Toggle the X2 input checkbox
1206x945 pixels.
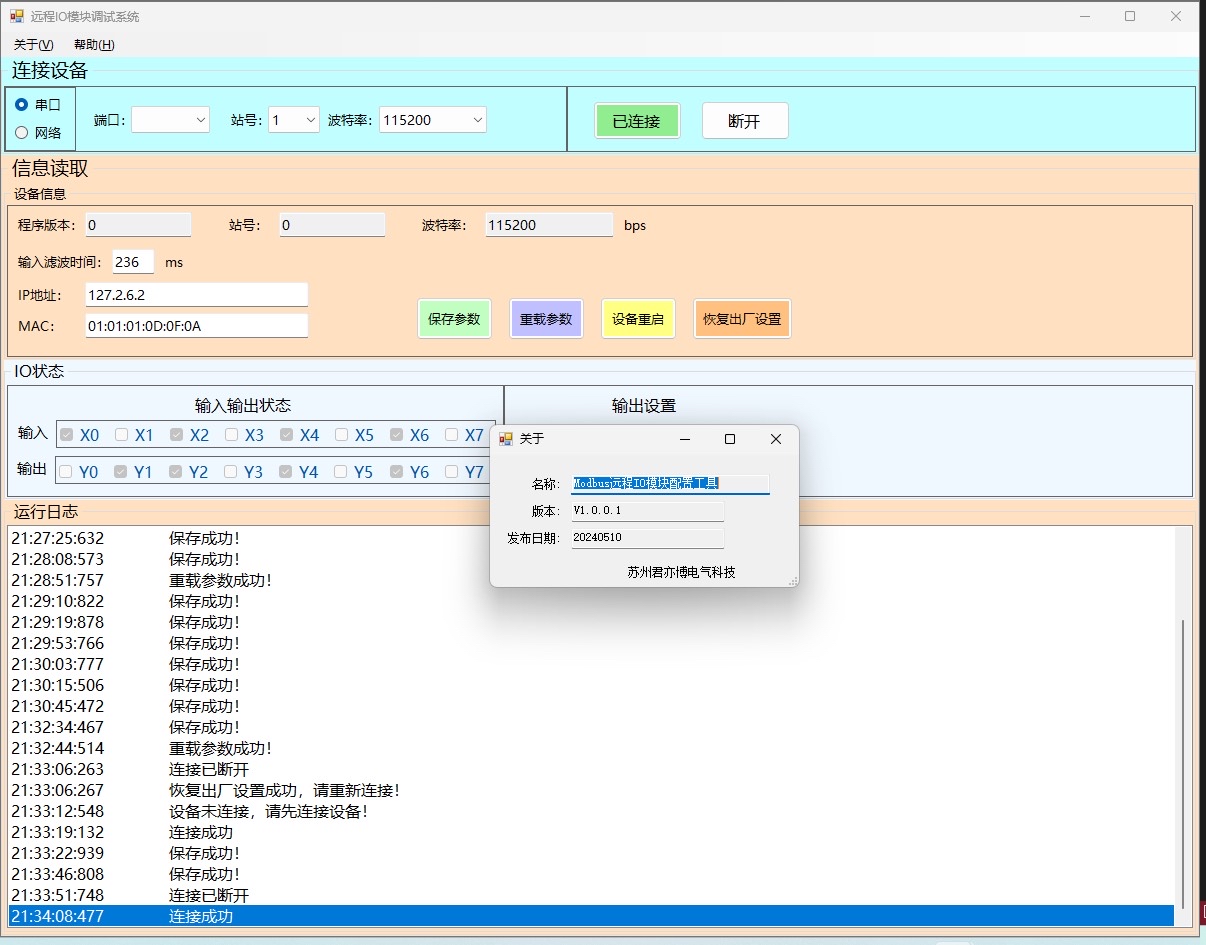177,435
